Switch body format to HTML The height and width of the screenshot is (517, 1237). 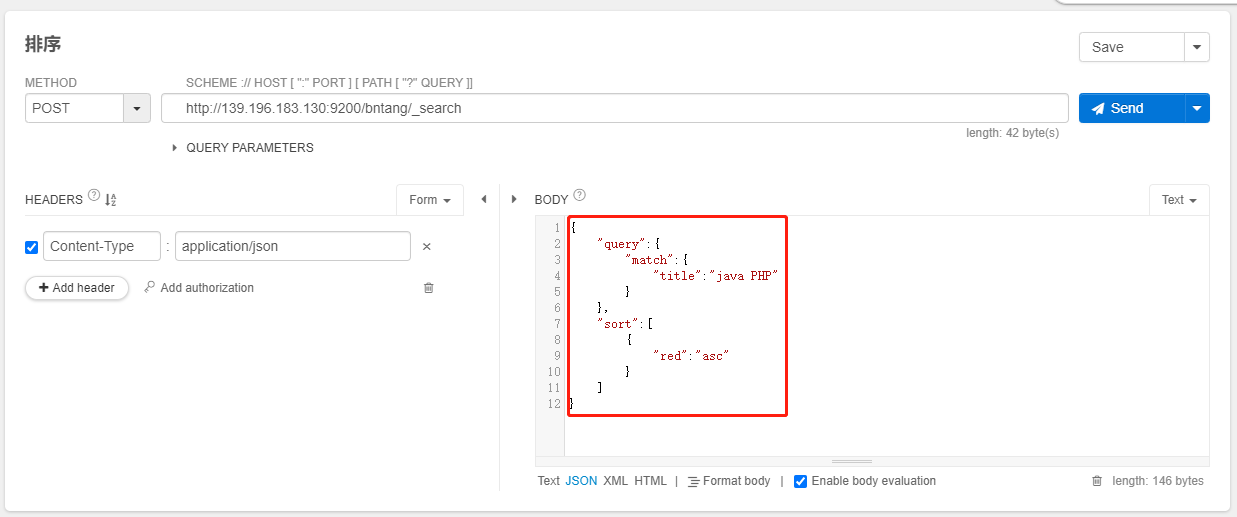tap(650, 481)
